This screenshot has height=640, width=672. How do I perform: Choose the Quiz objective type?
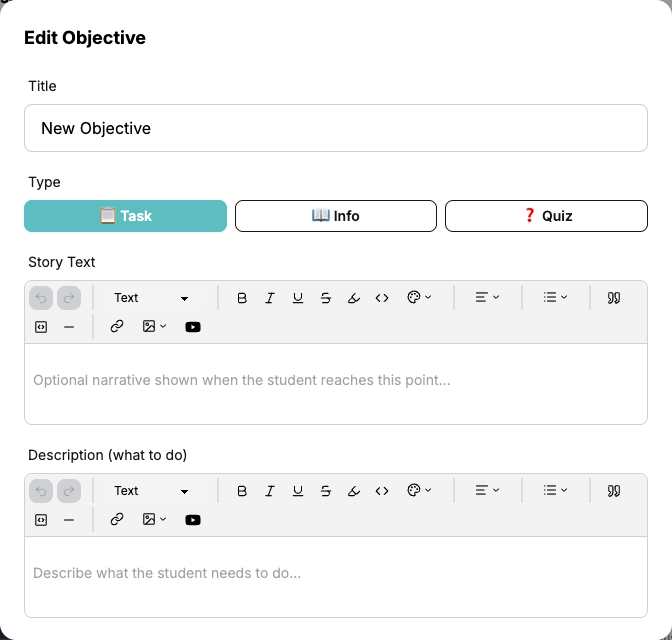(546, 216)
